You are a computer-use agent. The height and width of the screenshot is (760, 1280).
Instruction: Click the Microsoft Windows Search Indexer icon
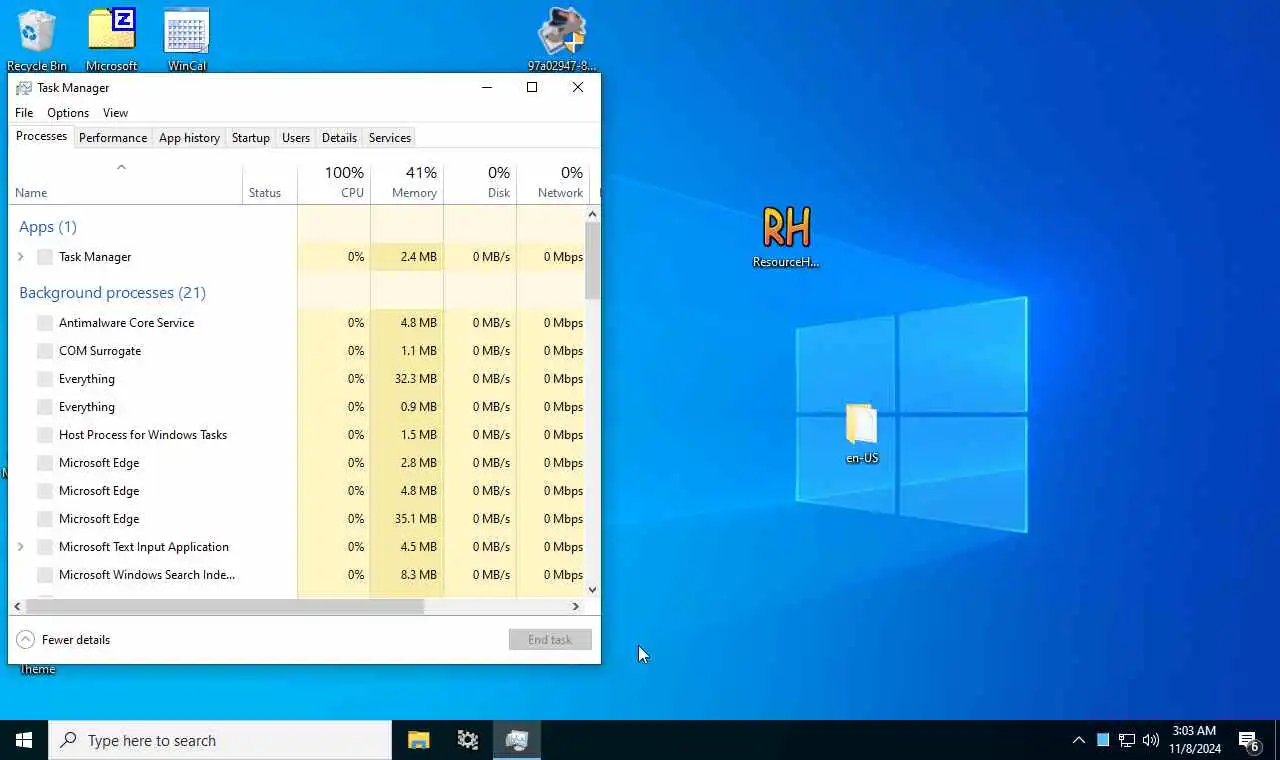(x=44, y=575)
